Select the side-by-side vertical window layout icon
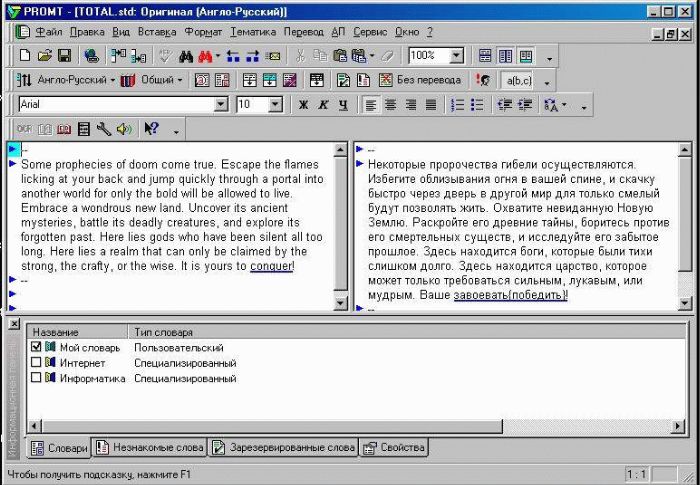Image resolution: width=700 pixels, height=485 pixels. 505,56
